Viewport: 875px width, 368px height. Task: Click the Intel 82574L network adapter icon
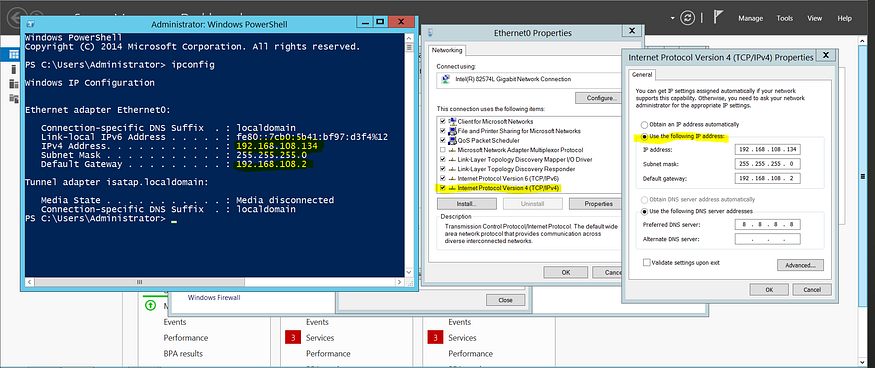pyautogui.click(x=444, y=79)
